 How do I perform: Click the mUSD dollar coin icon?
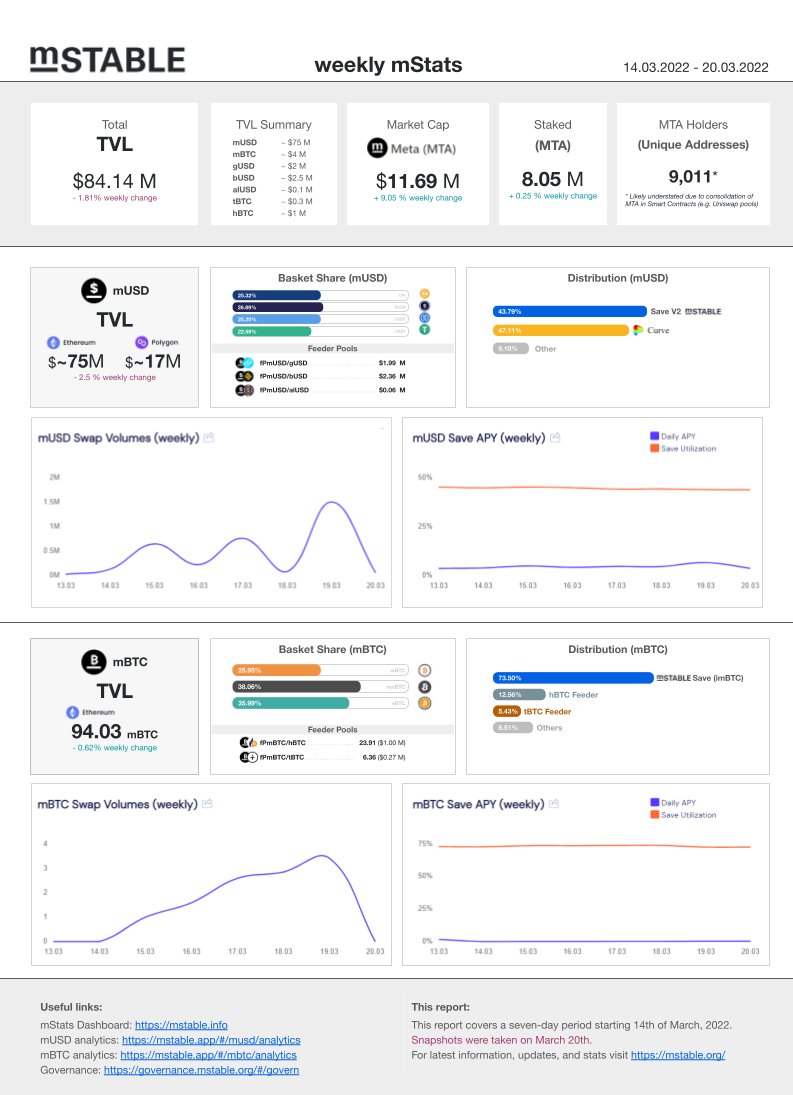click(94, 291)
